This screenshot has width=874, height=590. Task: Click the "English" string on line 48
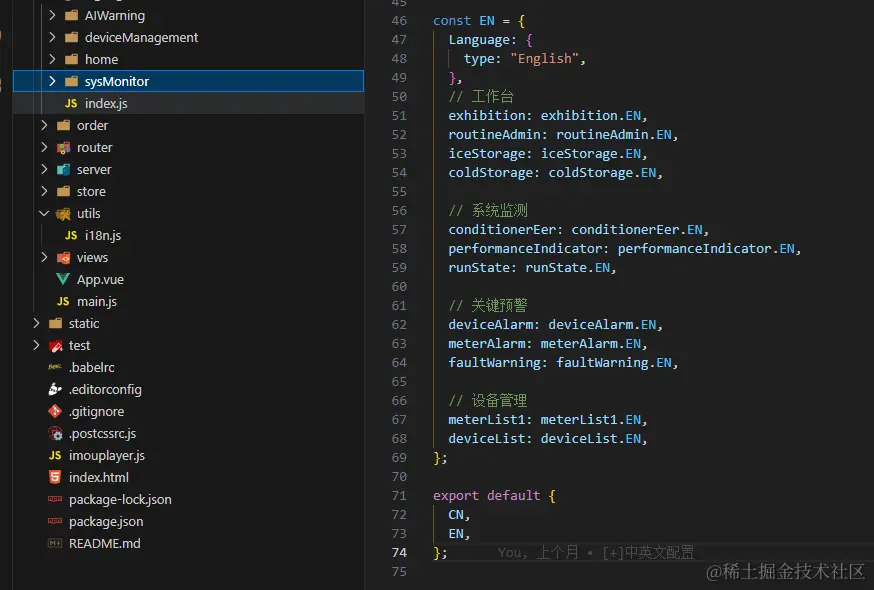[545, 59]
